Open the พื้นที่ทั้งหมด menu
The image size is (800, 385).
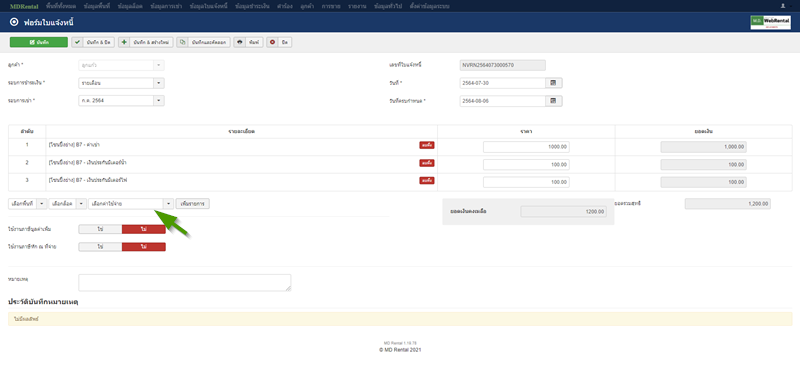[61, 6]
